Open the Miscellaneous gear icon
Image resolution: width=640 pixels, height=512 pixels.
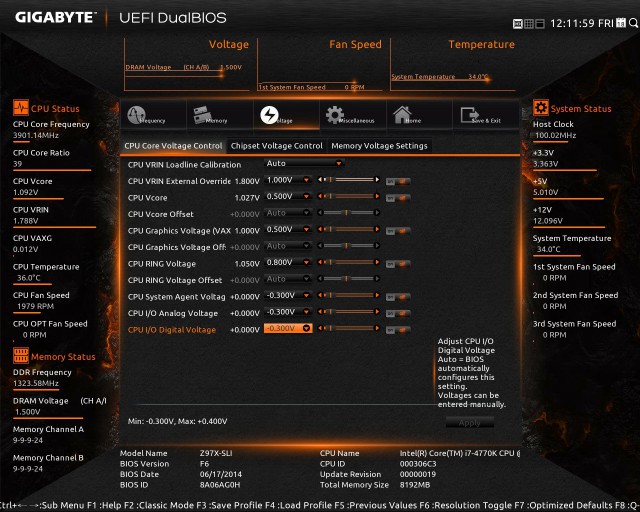coord(335,115)
